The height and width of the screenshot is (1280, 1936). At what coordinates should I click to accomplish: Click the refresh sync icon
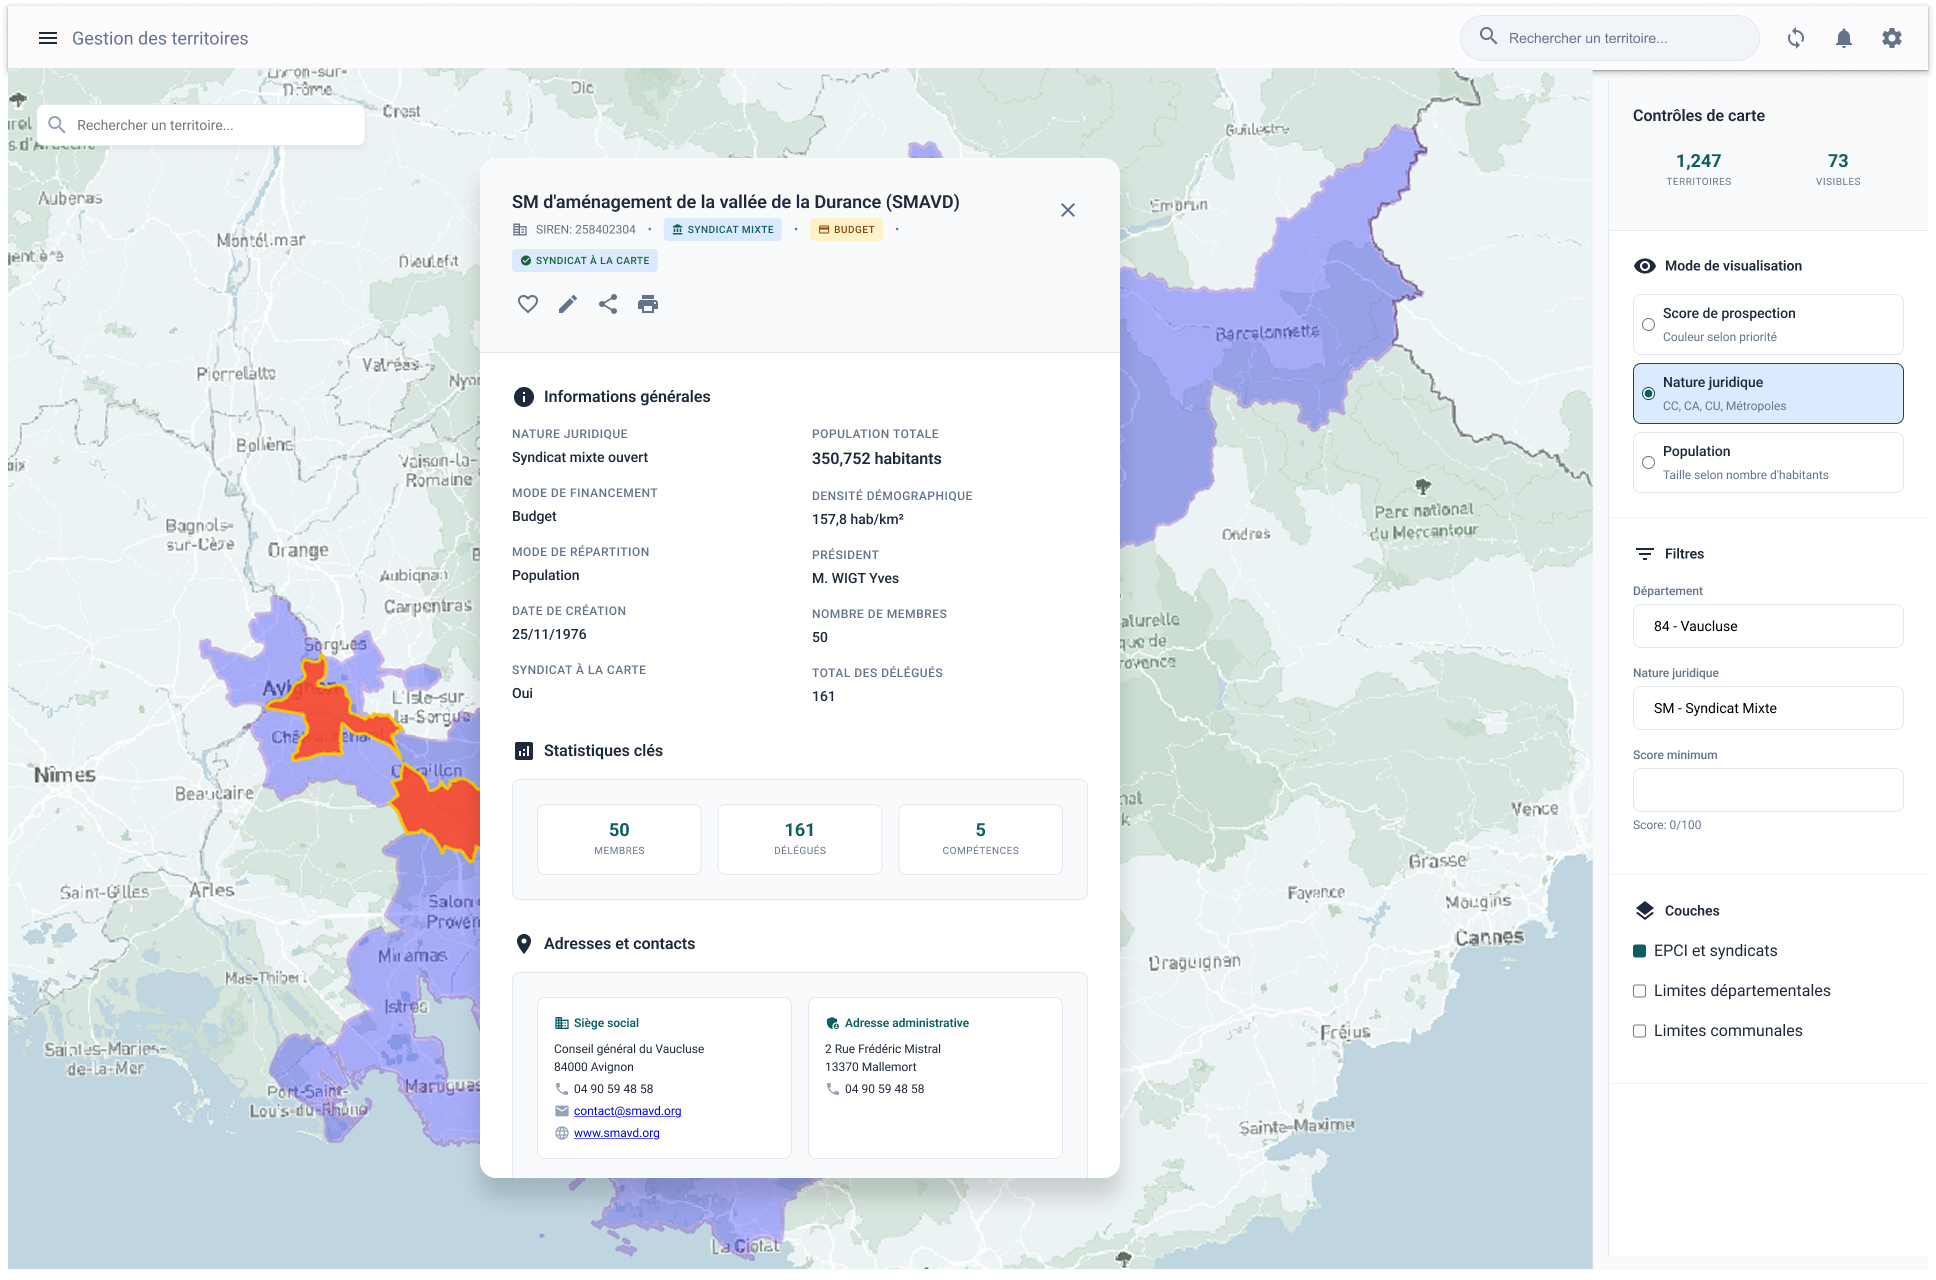tap(1796, 38)
